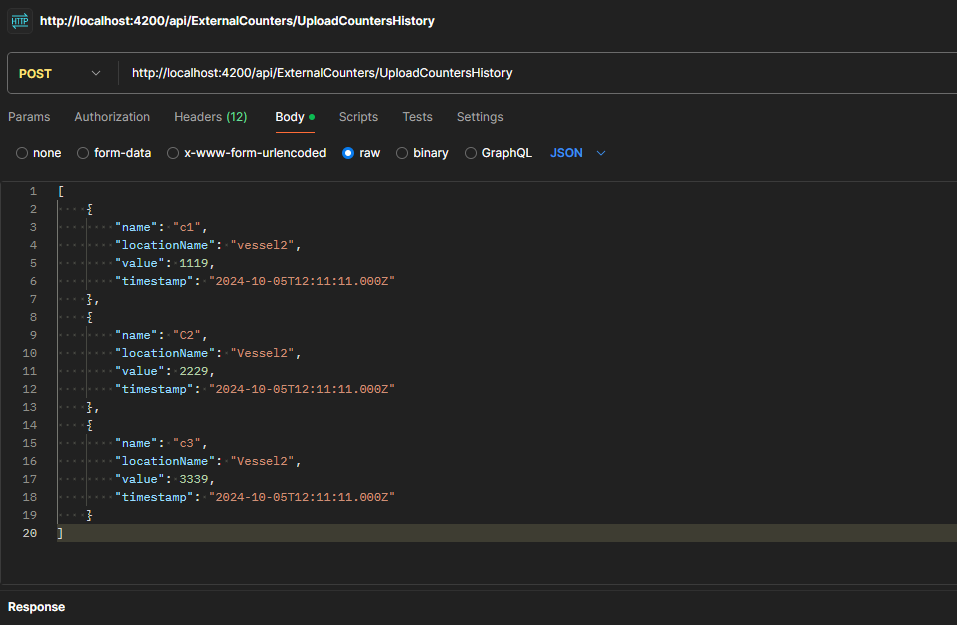Click line number 8 in the gutter

[x=34, y=317]
